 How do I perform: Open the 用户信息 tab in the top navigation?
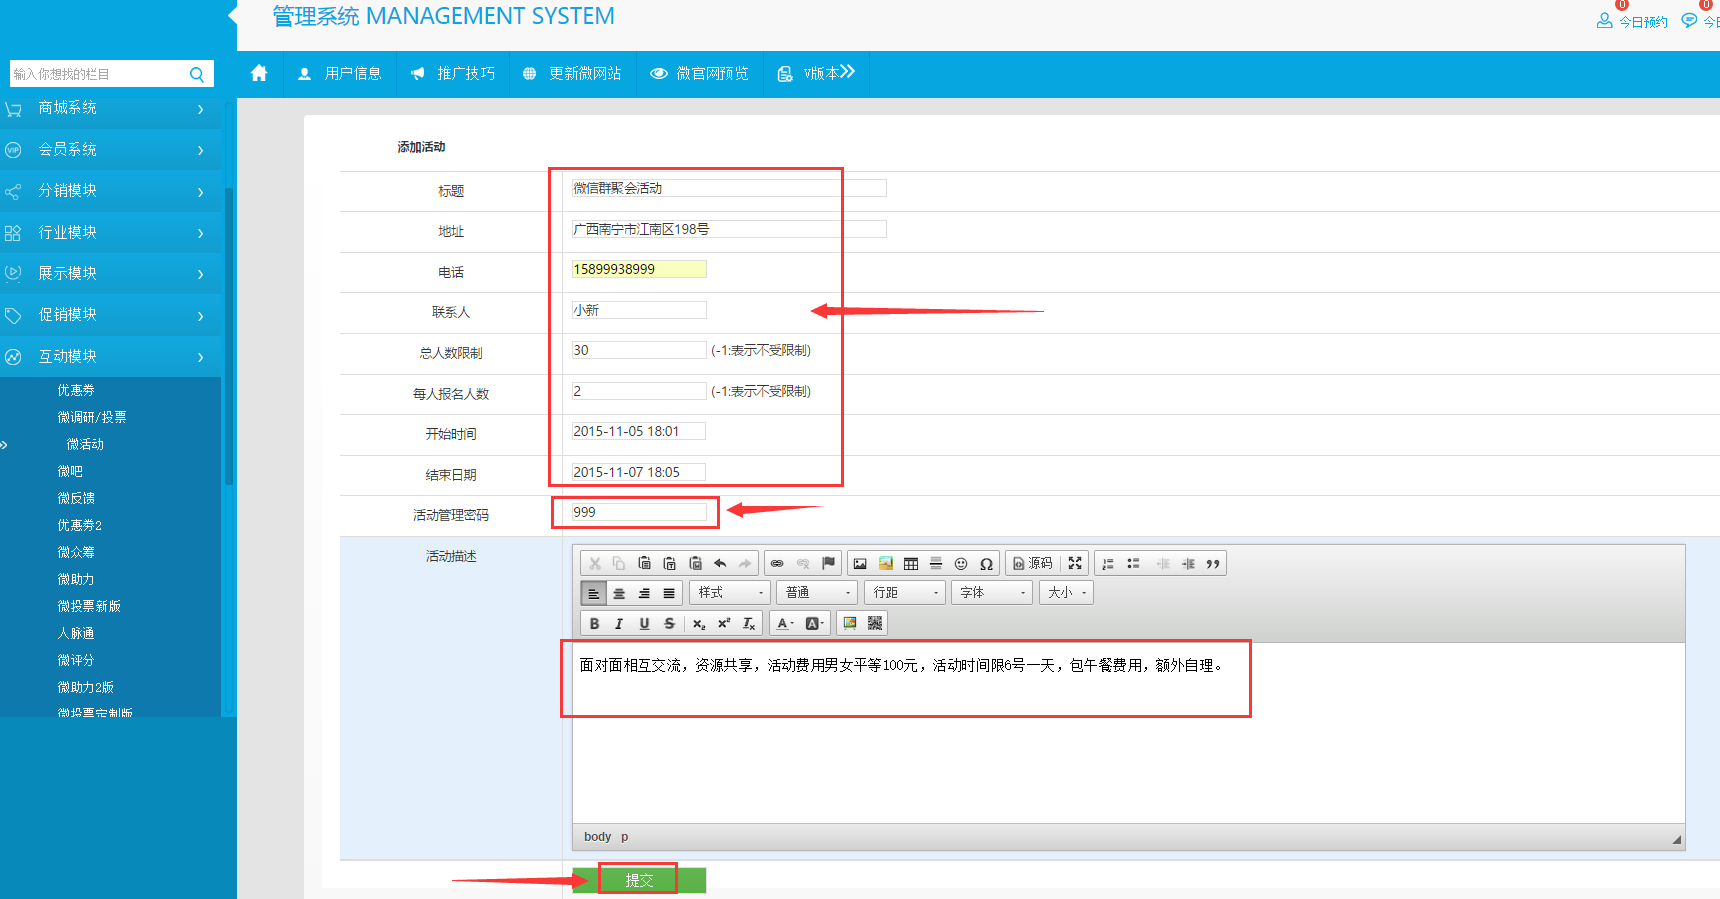(340, 73)
